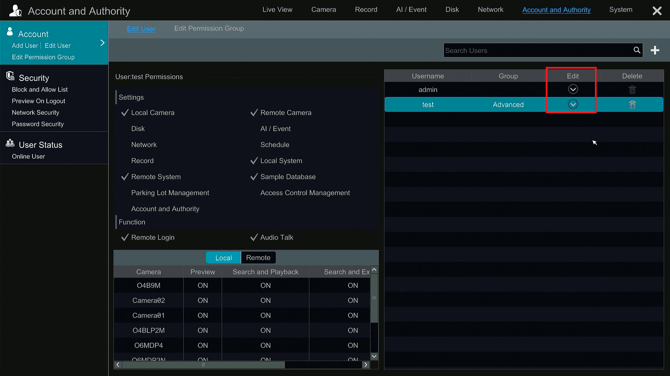Select the O4B9M camera row
The image size is (670, 376).
(242, 285)
